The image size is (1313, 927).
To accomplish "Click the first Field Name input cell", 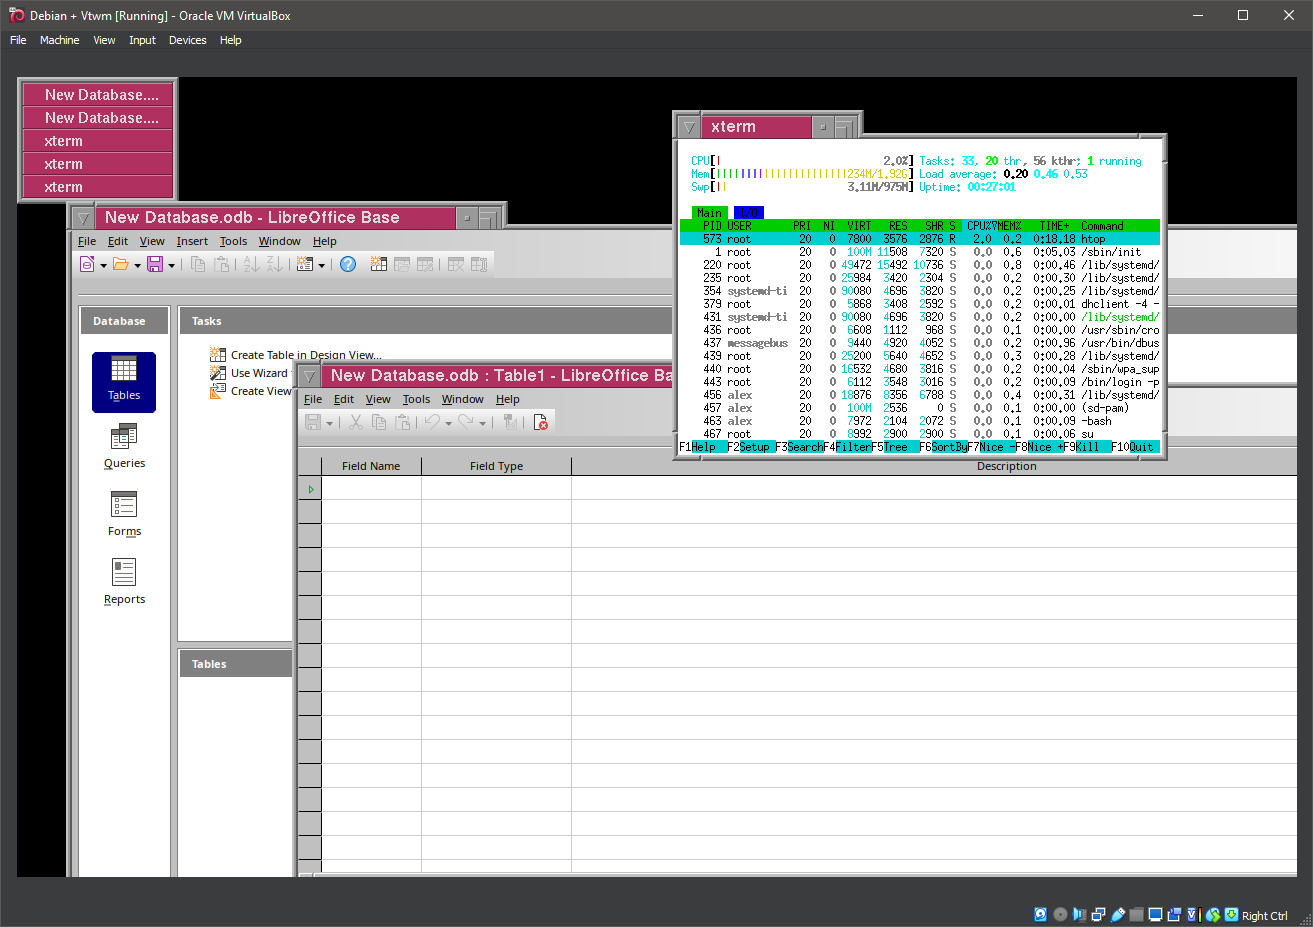I will pyautogui.click(x=370, y=488).
